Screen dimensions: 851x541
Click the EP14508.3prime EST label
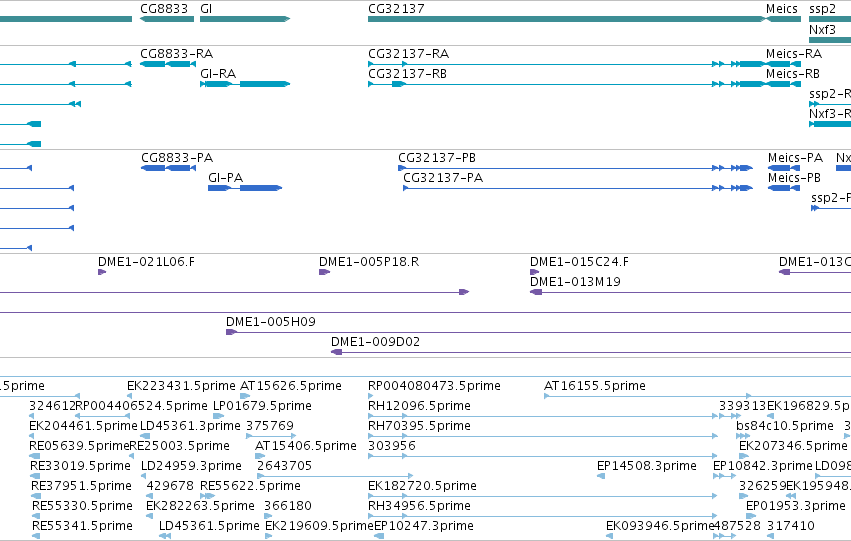tap(646, 466)
